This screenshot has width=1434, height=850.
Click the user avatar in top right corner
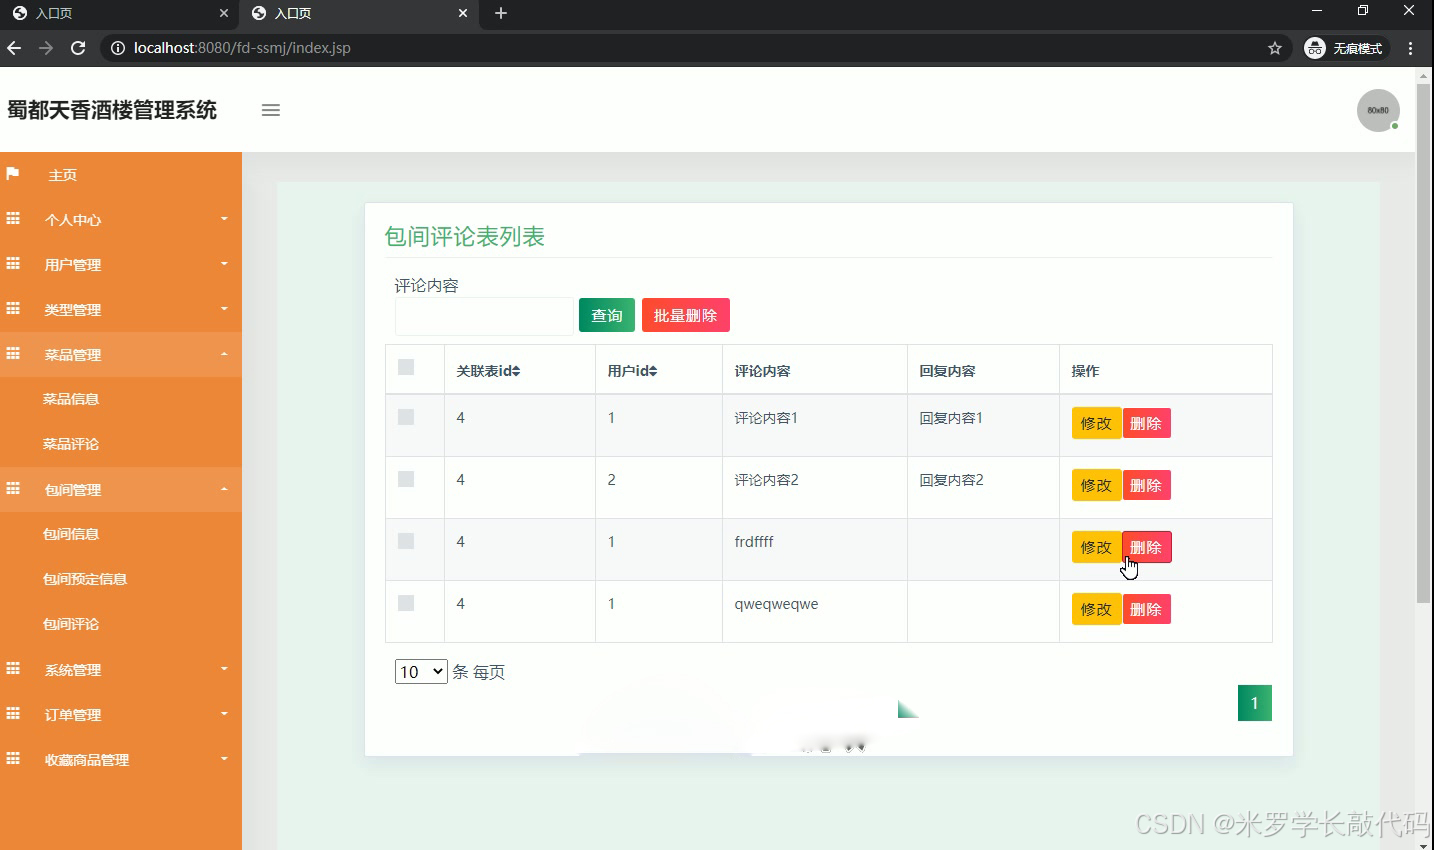point(1378,110)
